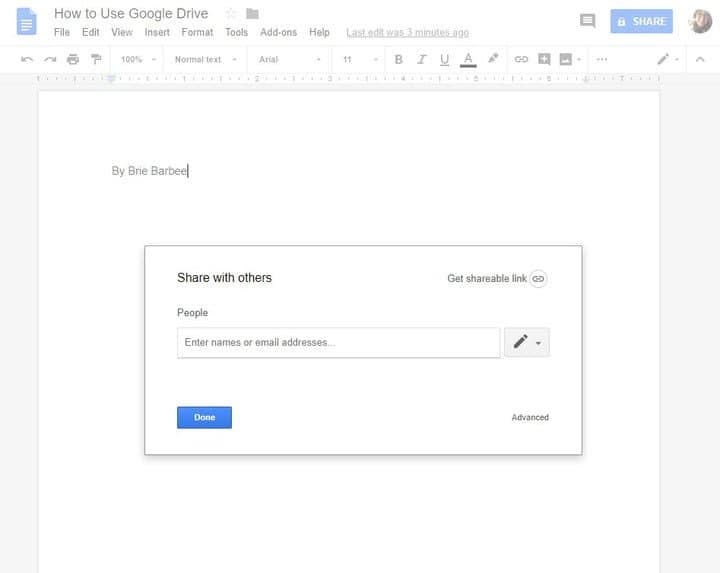Select the Paint format tool
Viewport: 720px width, 573px height.
[x=96, y=59]
